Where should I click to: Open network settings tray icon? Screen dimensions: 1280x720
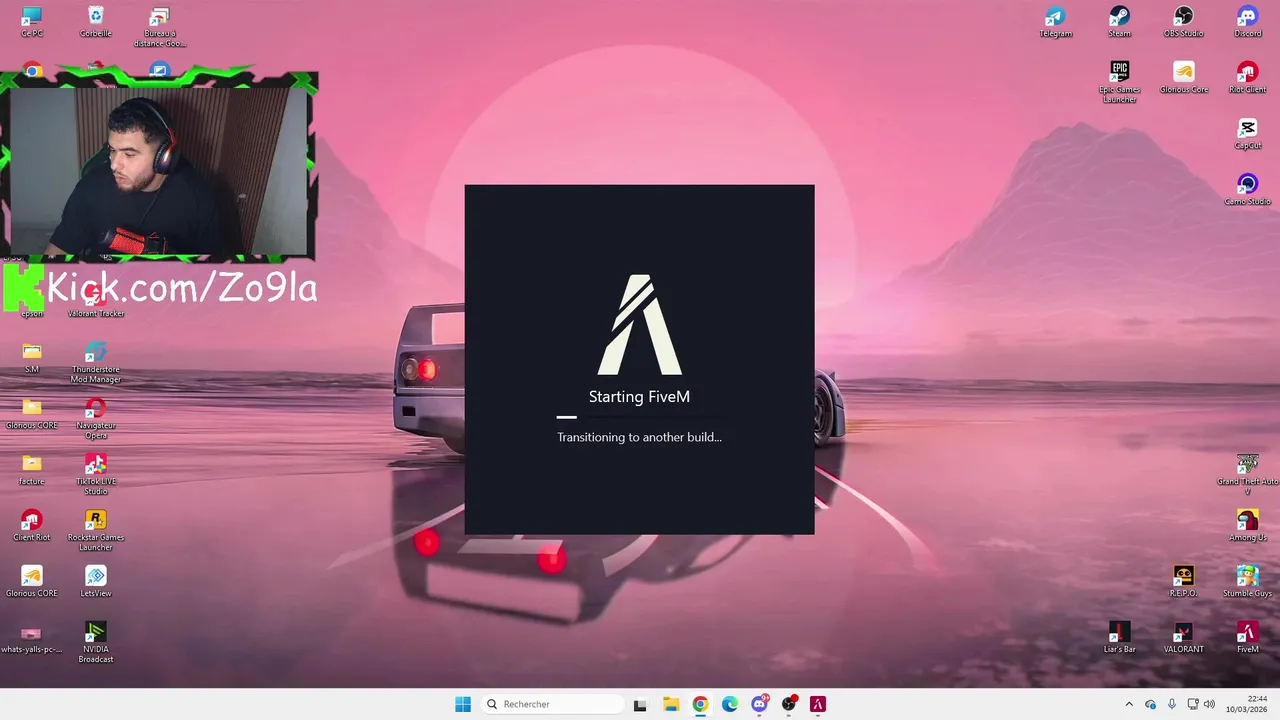click(x=1193, y=704)
